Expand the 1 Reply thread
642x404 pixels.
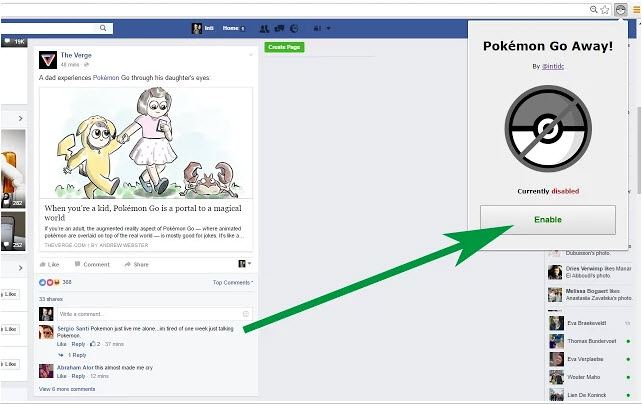(77, 355)
